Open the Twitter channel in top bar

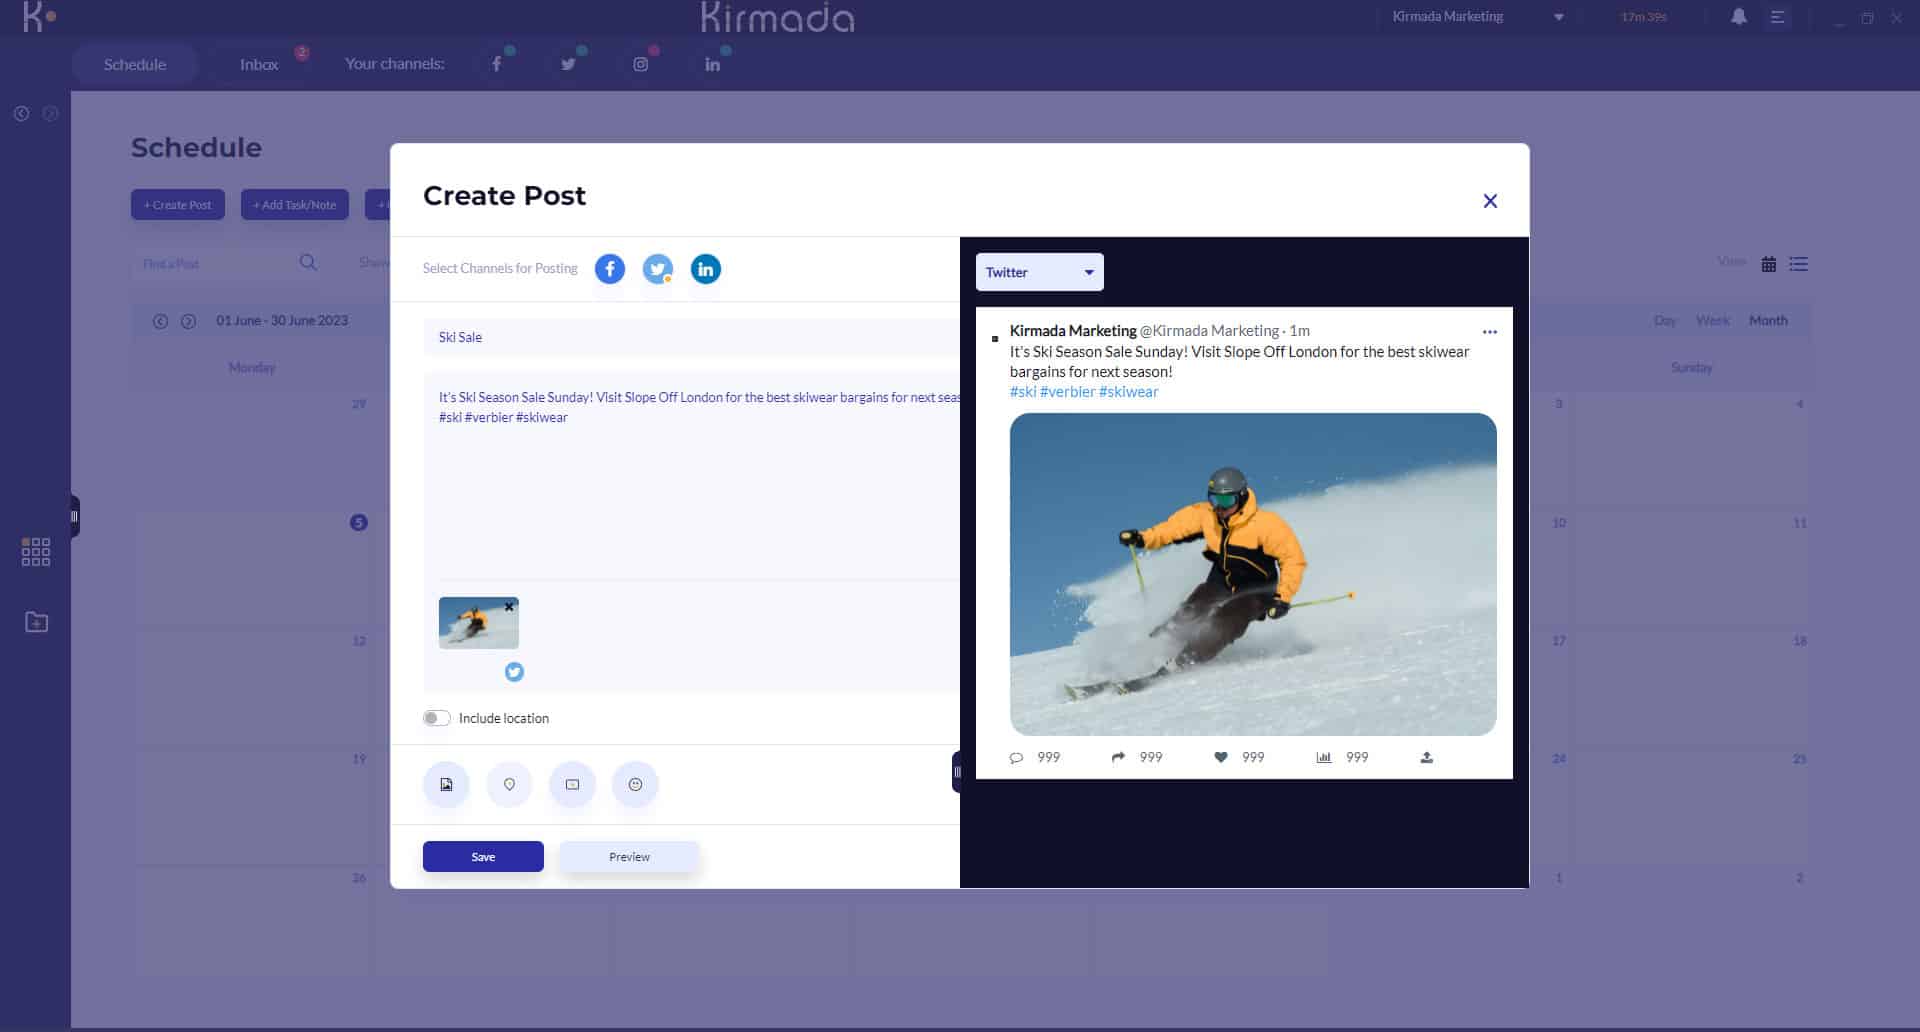click(568, 64)
